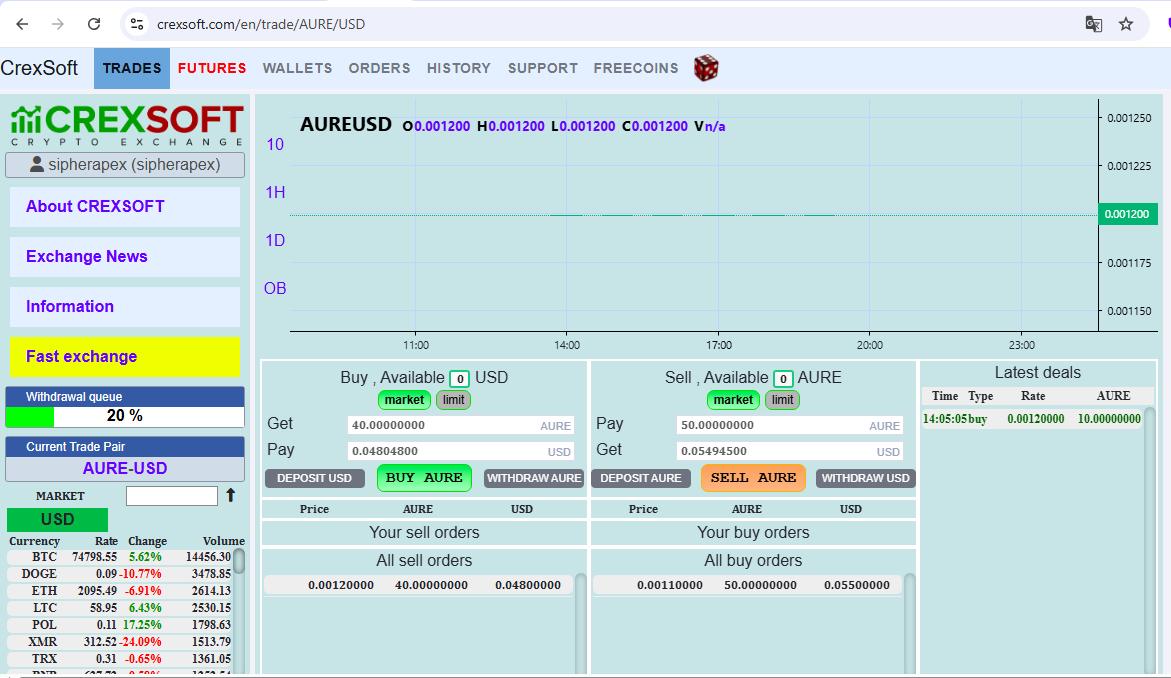Switch to the FUTURES tab
This screenshot has height=678, width=1171.
tap(211, 68)
